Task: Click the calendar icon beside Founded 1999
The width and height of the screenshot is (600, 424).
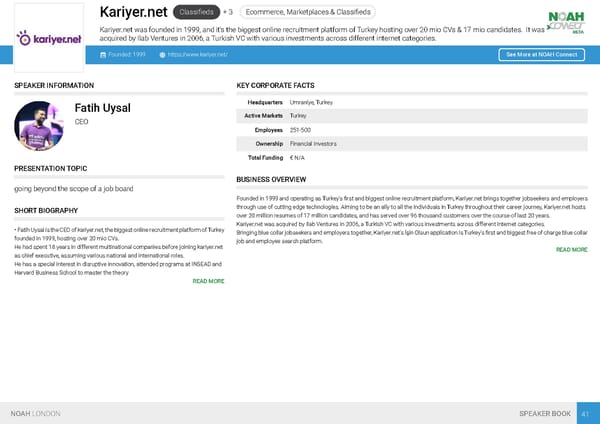Action: point(105,54)
